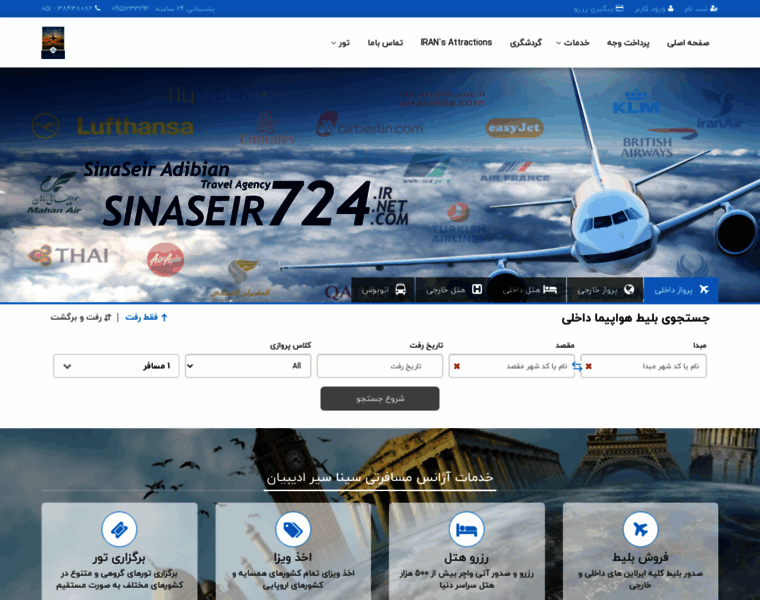Open visa (اخذ ویزا) heading
The image size is (760, 600).
[293, 558]
